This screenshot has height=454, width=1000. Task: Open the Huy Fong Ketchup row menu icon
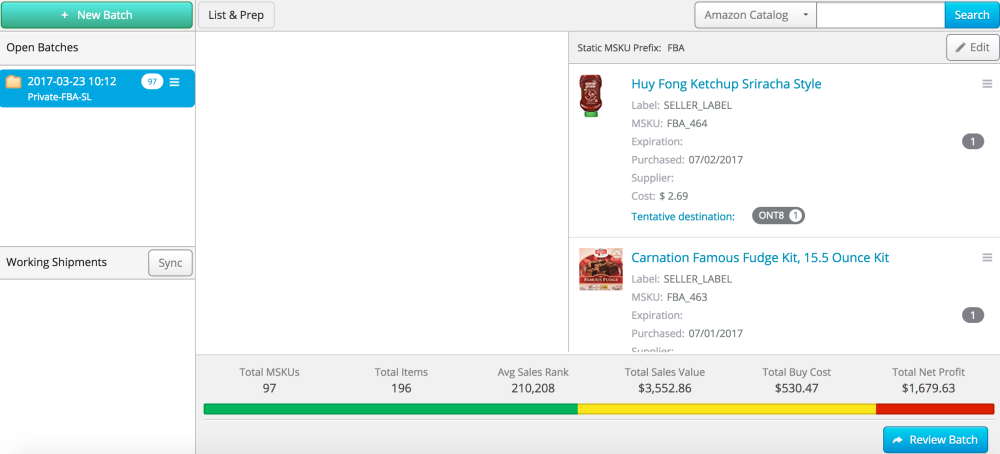[987, 84]
